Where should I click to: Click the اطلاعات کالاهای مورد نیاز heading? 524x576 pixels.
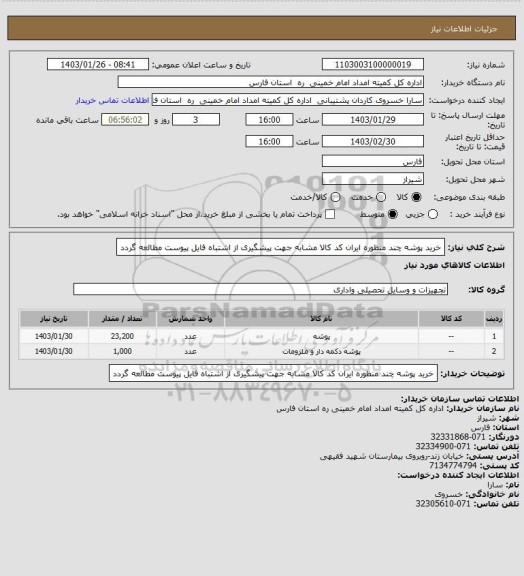click(x=455, y=265)
